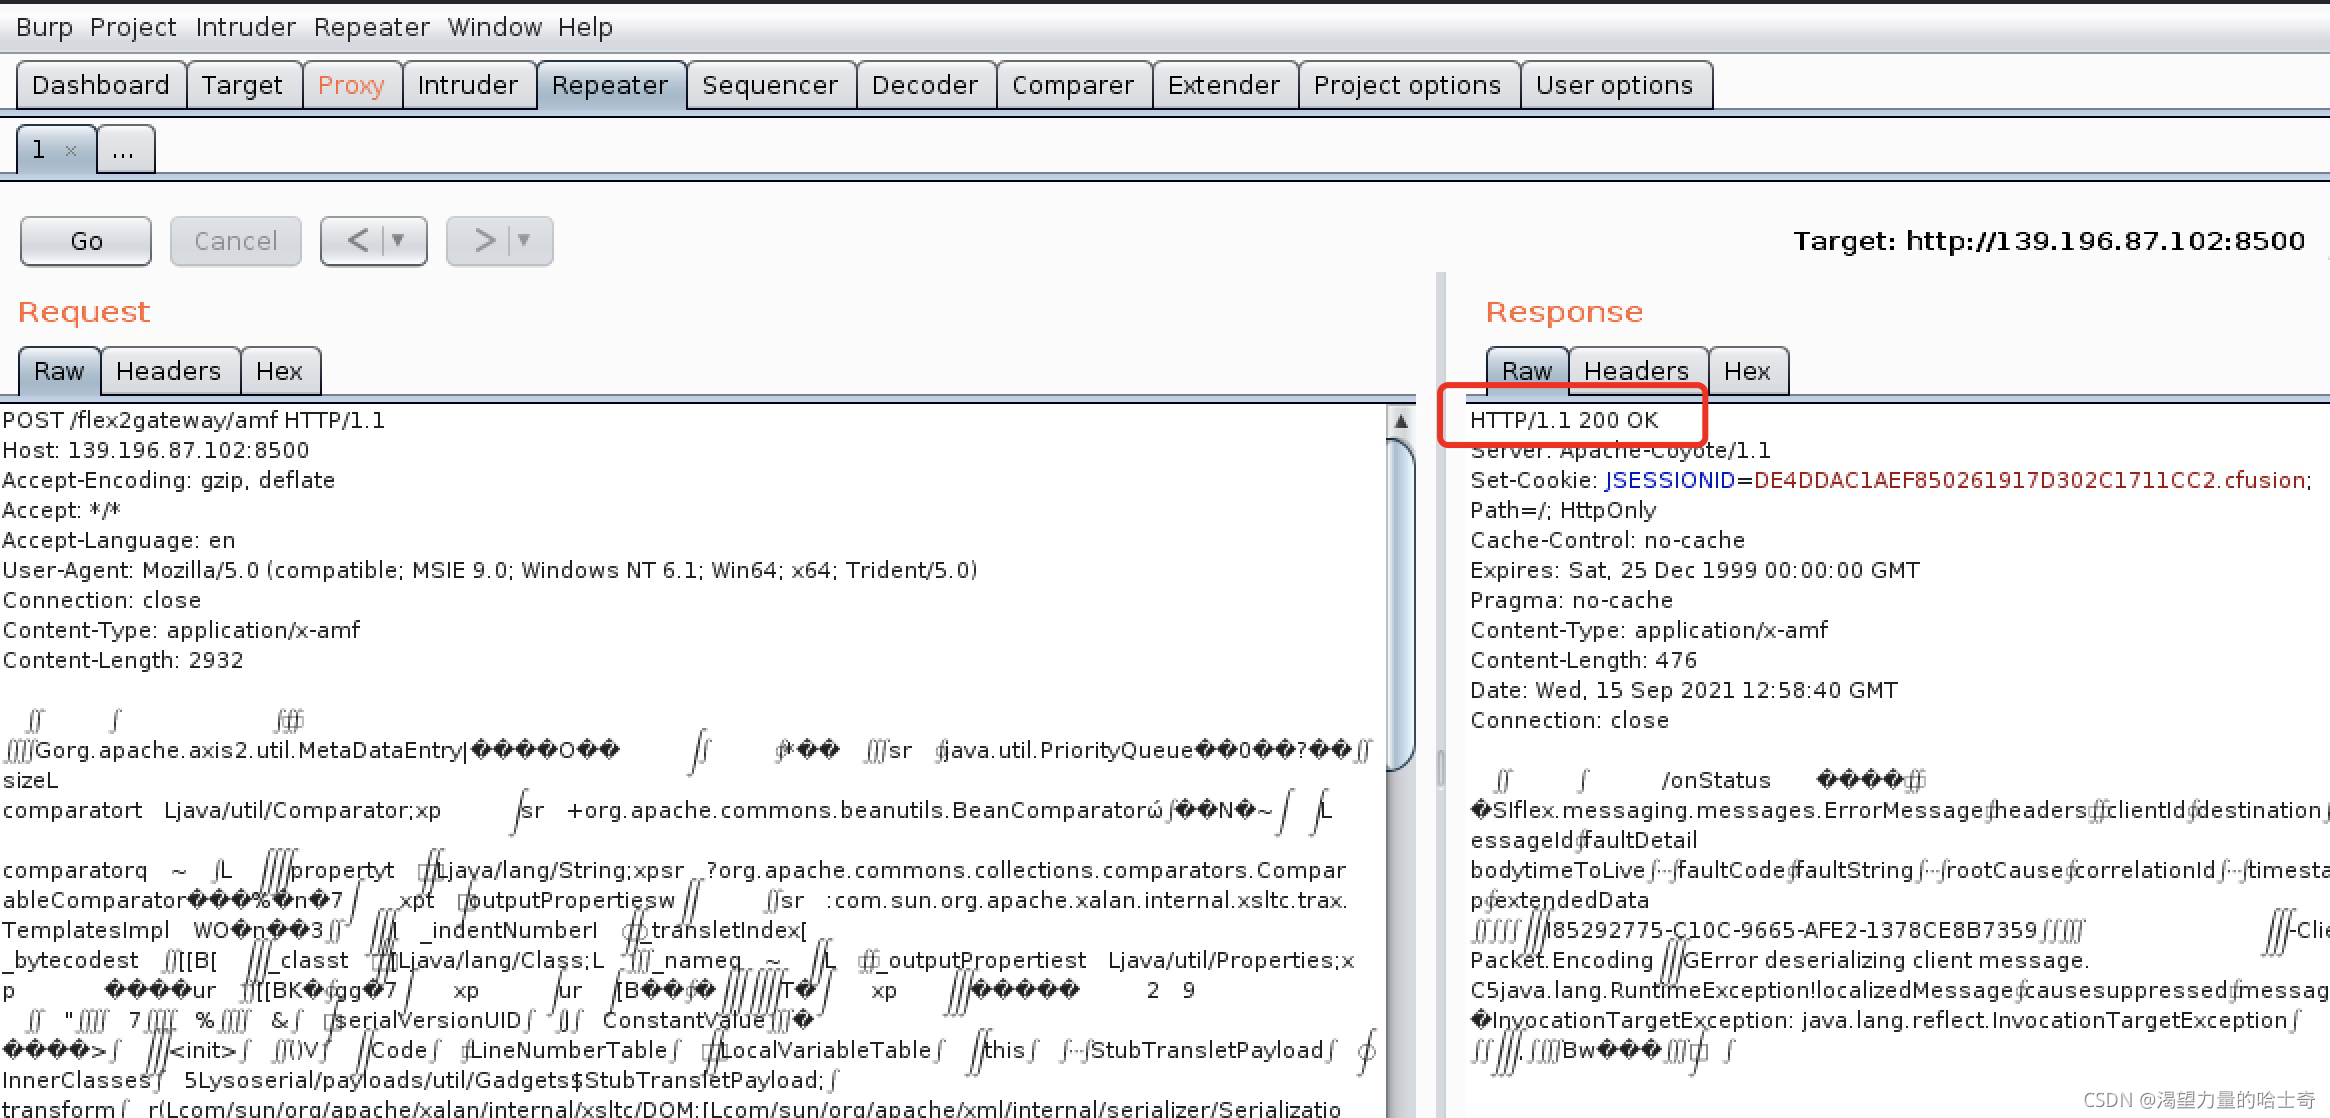Select the Response Raw tab

click(x=1527, y=371)
